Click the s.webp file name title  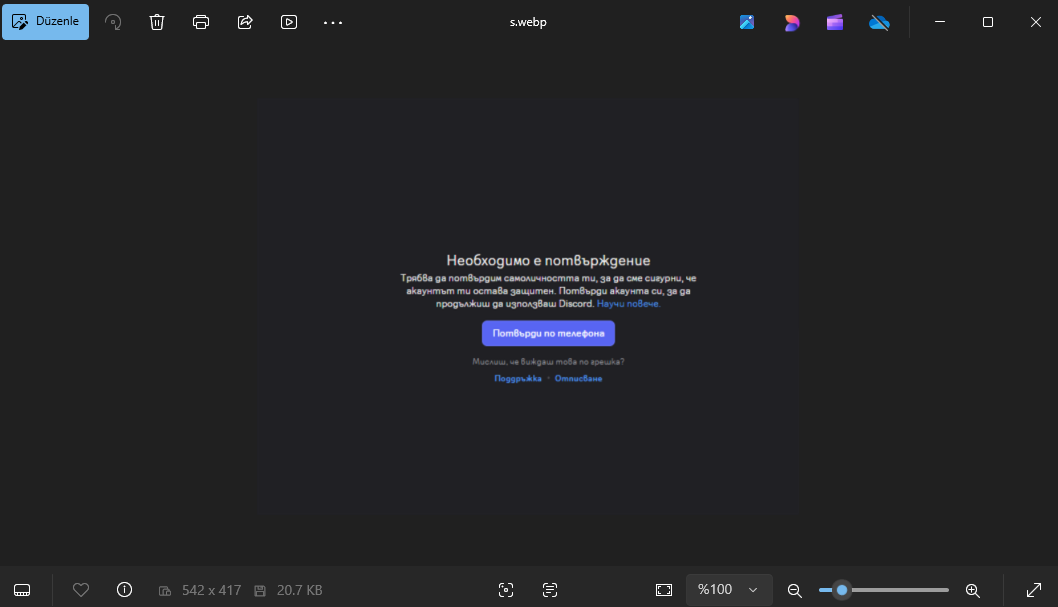point(528,22)
